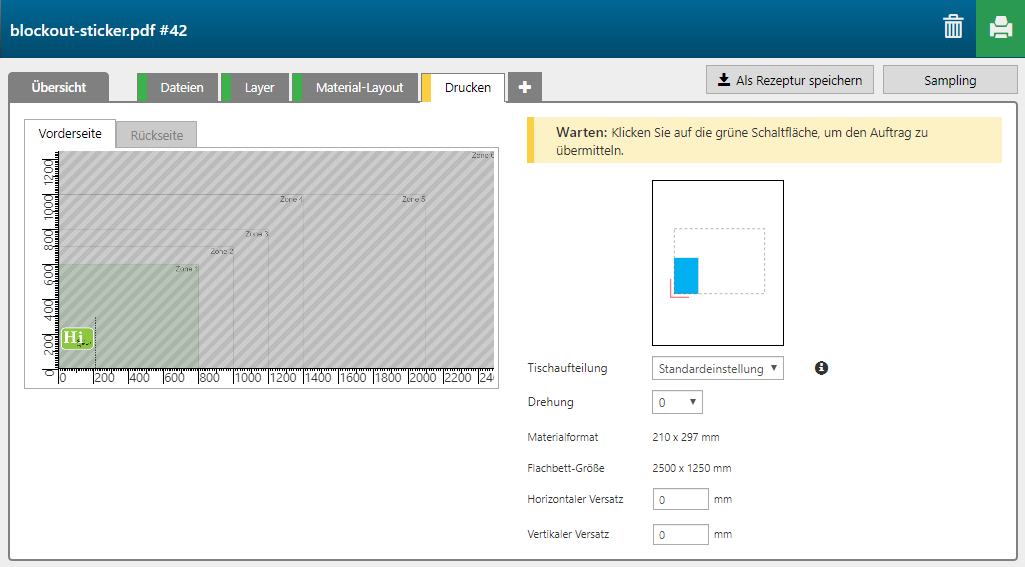Open the Tischaufteilung Standardeinstellung dropdown

[x=717, y=369]
